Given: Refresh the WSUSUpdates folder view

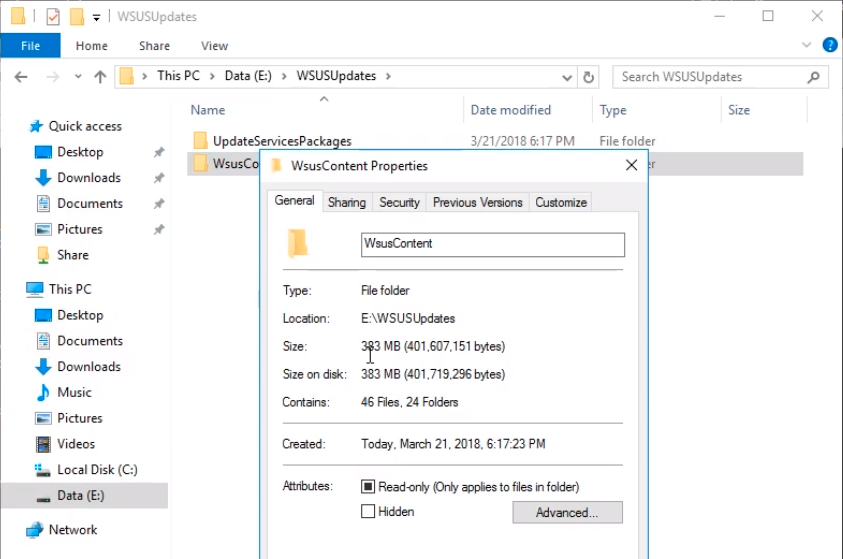Looking at the screenshot, I should [x=588, y=77].
